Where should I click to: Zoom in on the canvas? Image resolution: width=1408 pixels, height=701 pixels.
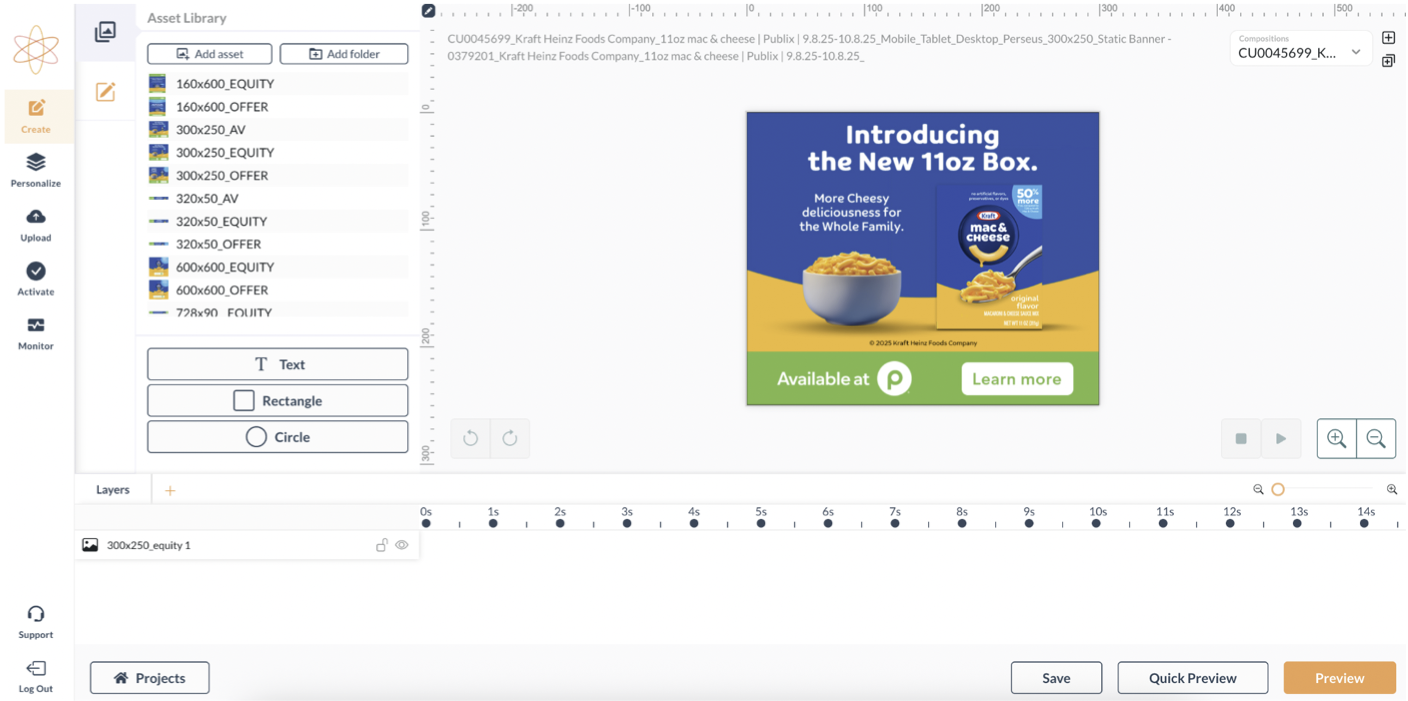coord(1336,439)
